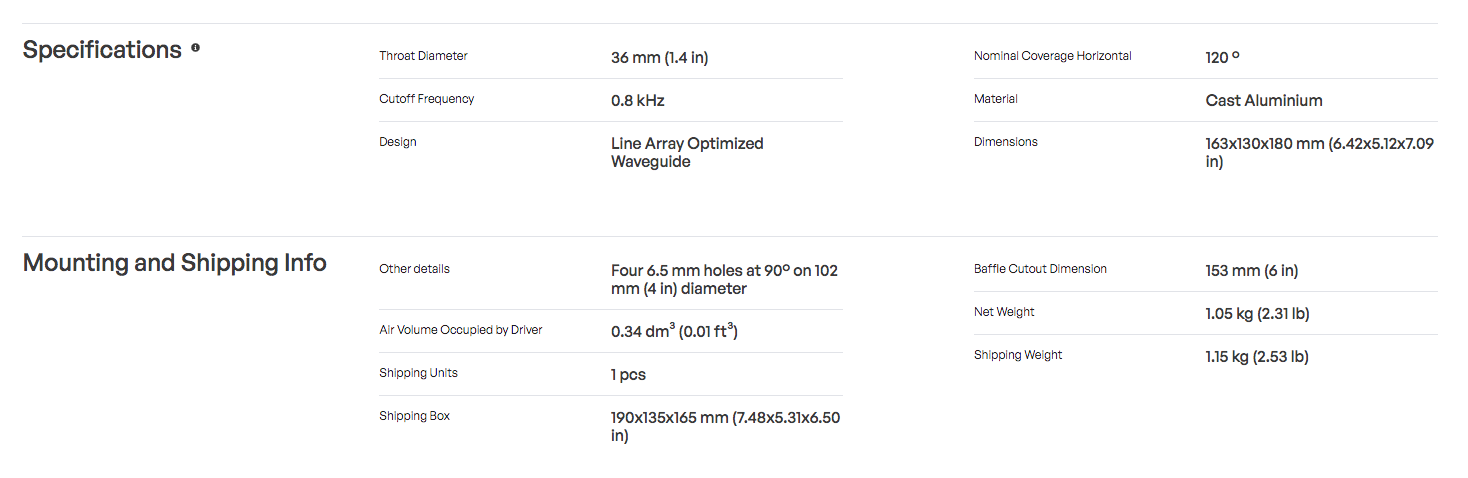1468x478 pixels.
Task: Click the Other details label
Action: tap(414, 269)
